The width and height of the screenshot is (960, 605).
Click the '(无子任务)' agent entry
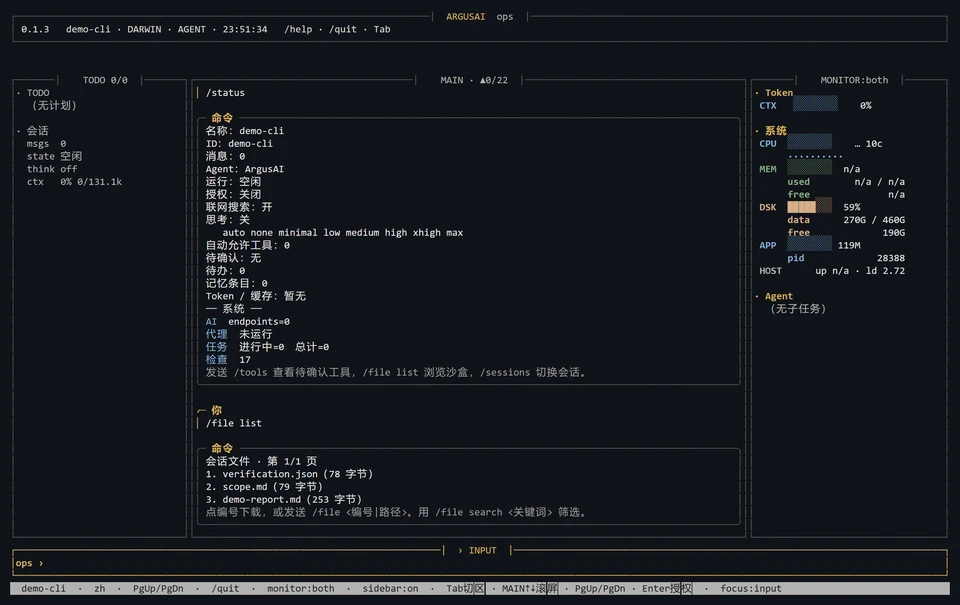798,309
